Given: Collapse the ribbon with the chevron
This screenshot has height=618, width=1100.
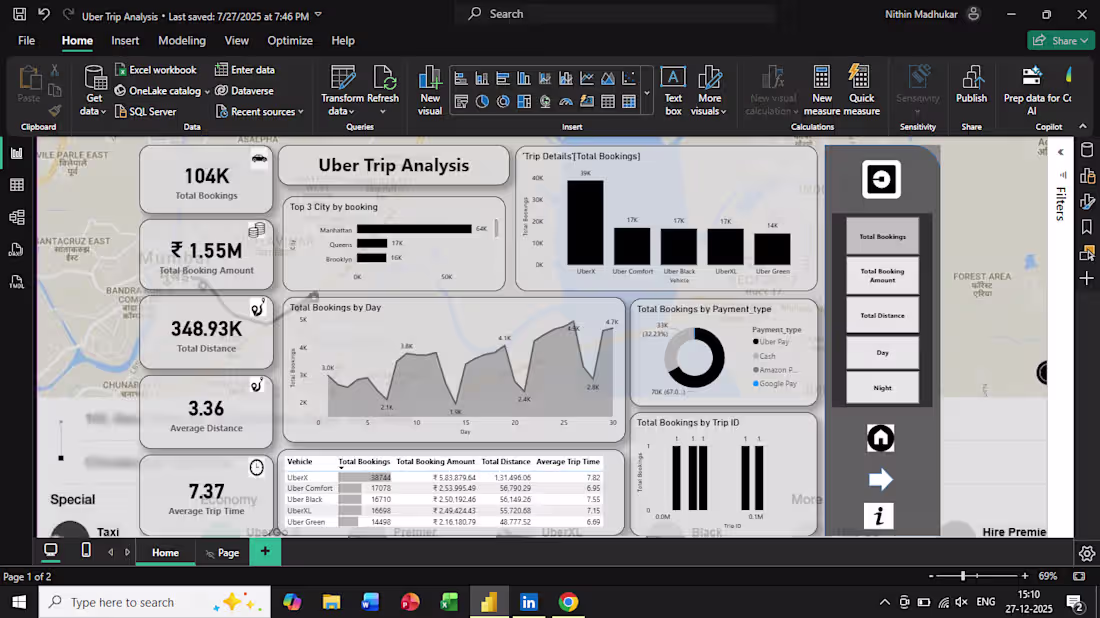Looking at the screenshot, I should coord(1082,126).
